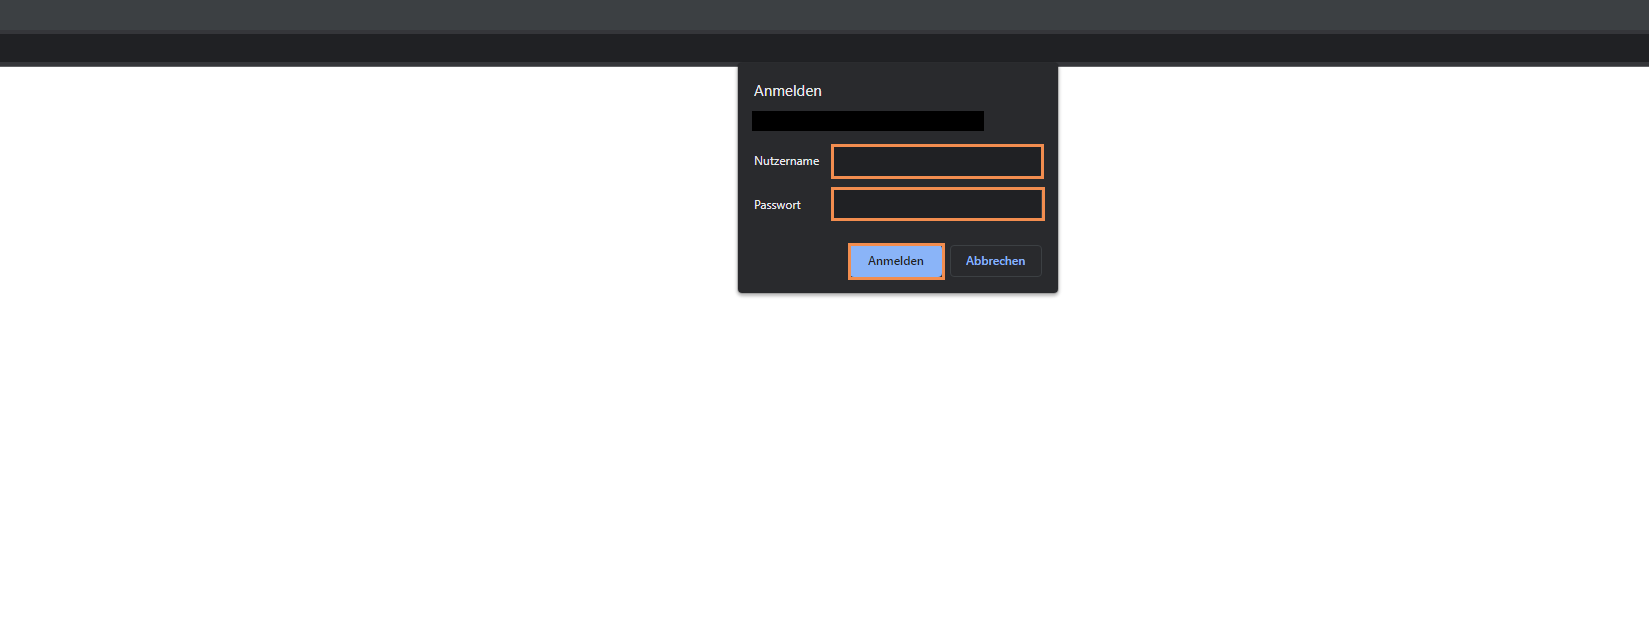Submit login with the blue Anmelden button

coord(896,261)
